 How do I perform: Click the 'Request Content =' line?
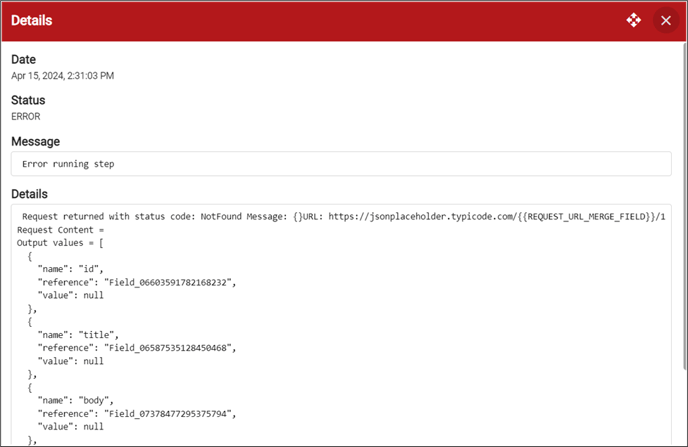[61, 230]
